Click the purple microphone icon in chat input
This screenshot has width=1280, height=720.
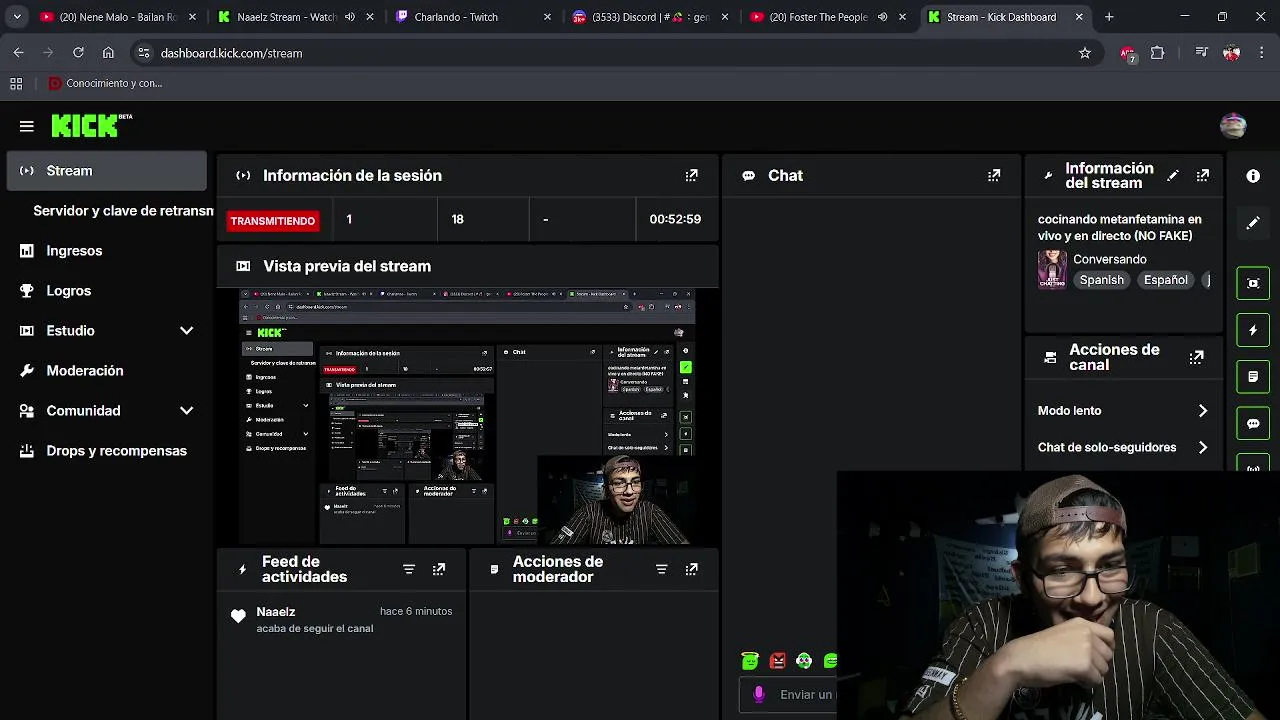(759, 694)
